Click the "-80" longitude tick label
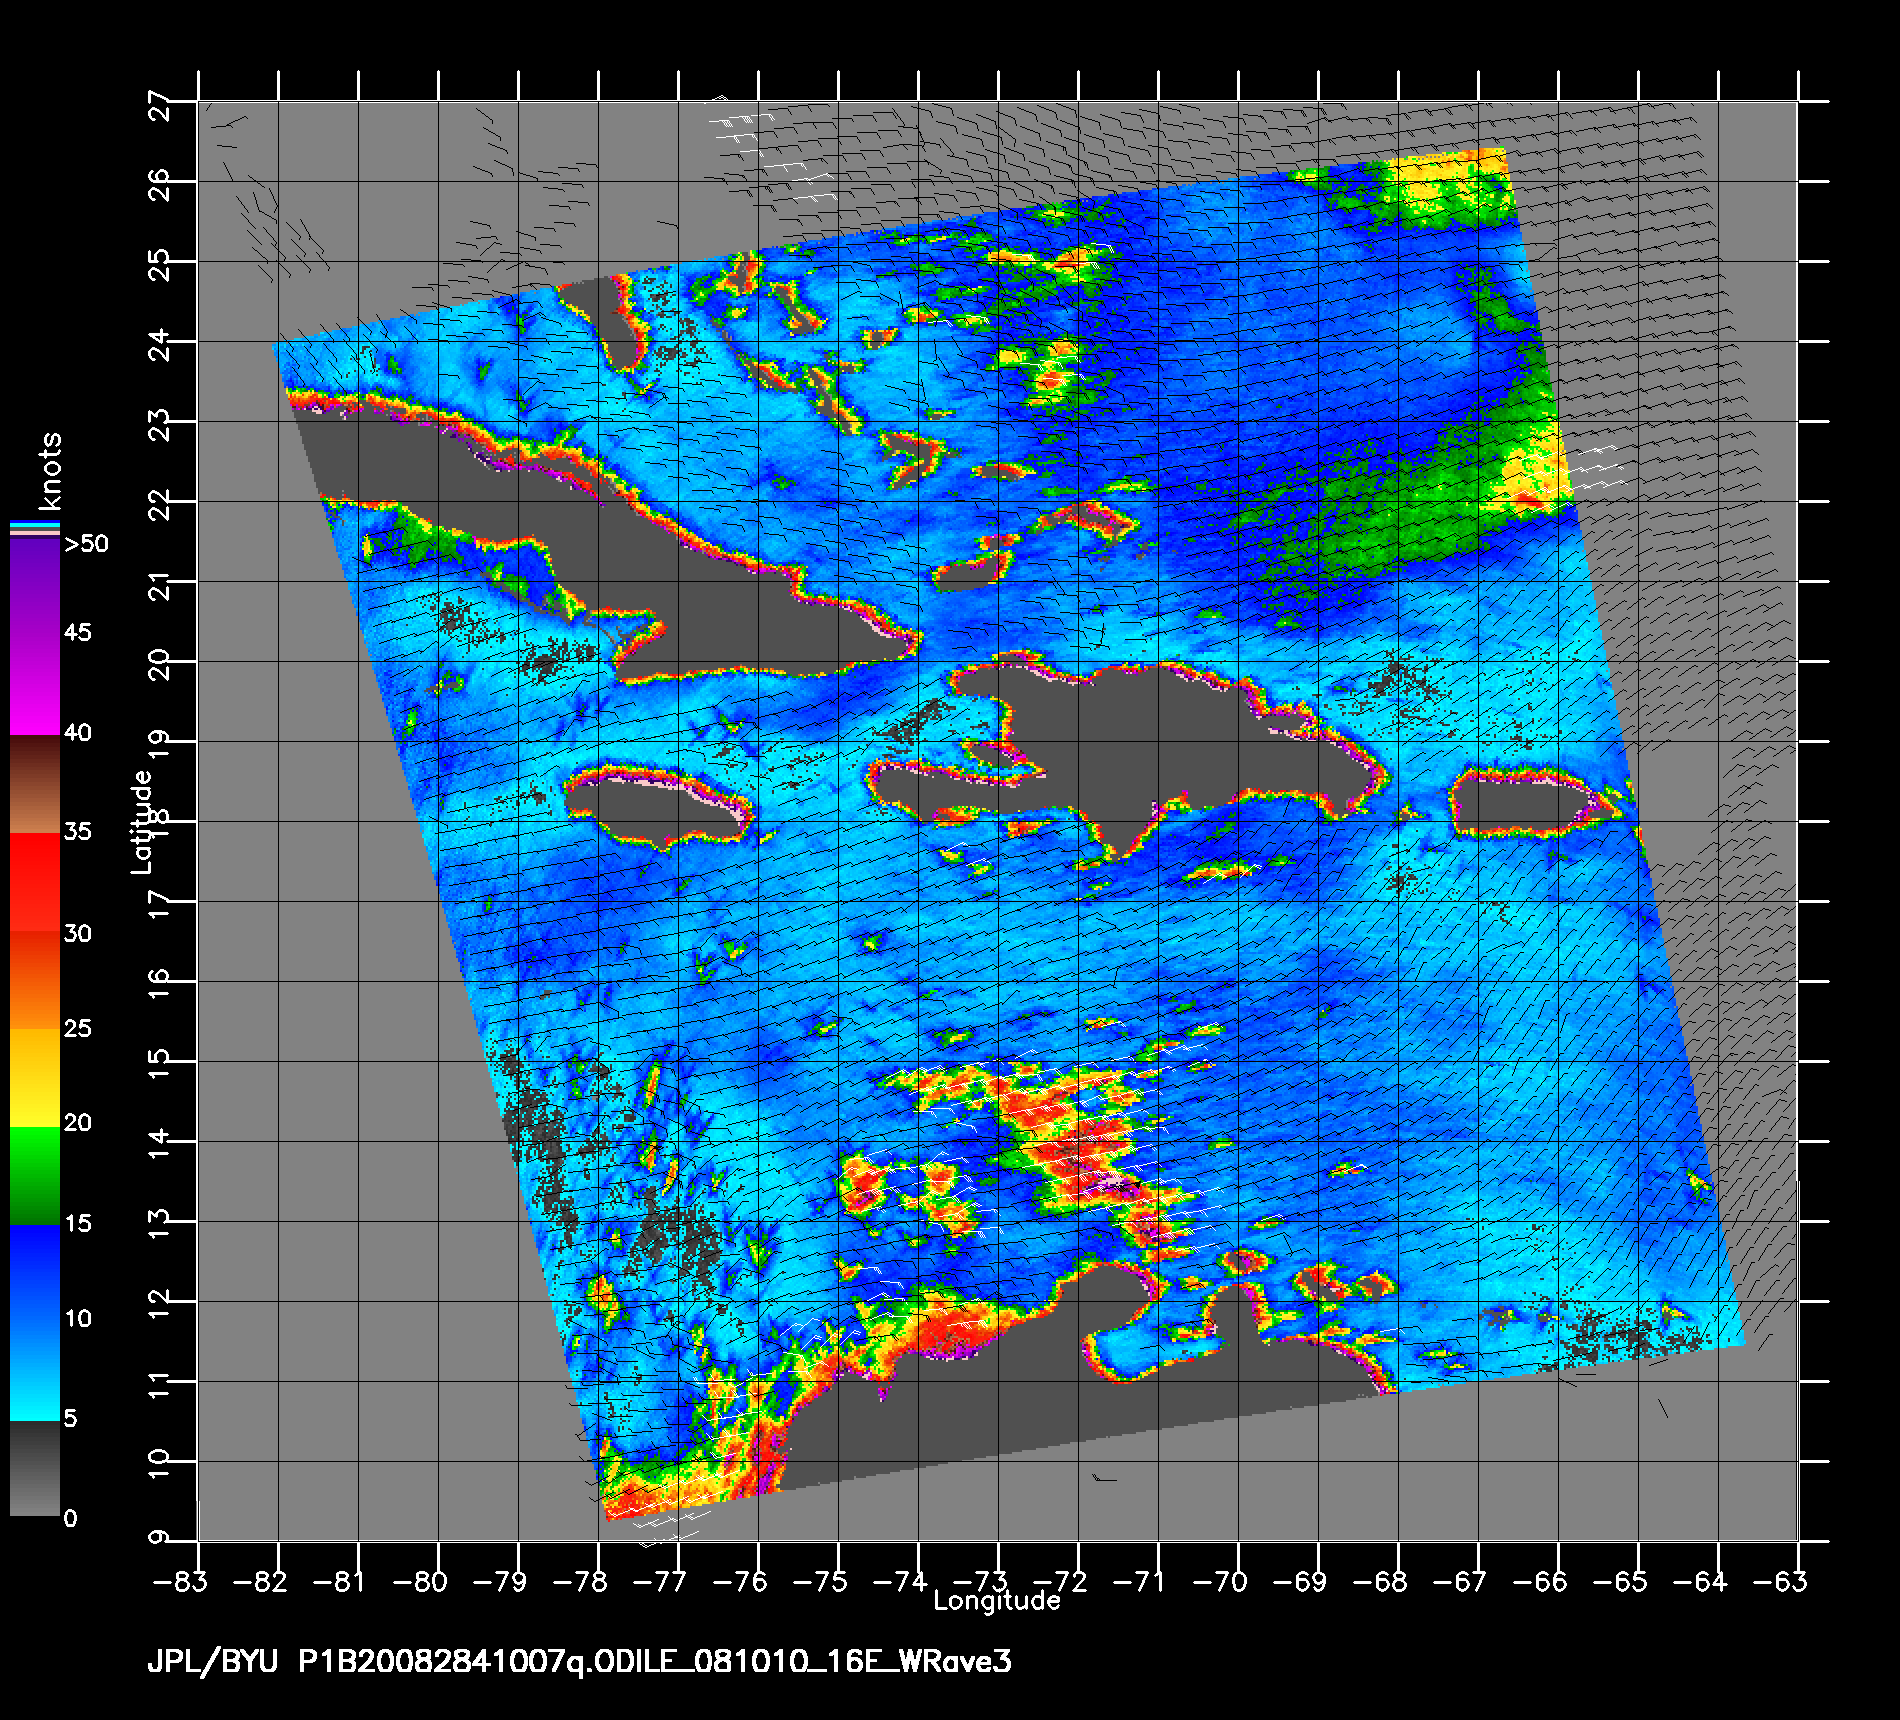Image resolution: width=1900 pixels, height=1720 pixels. click(x=419, y=1581)
